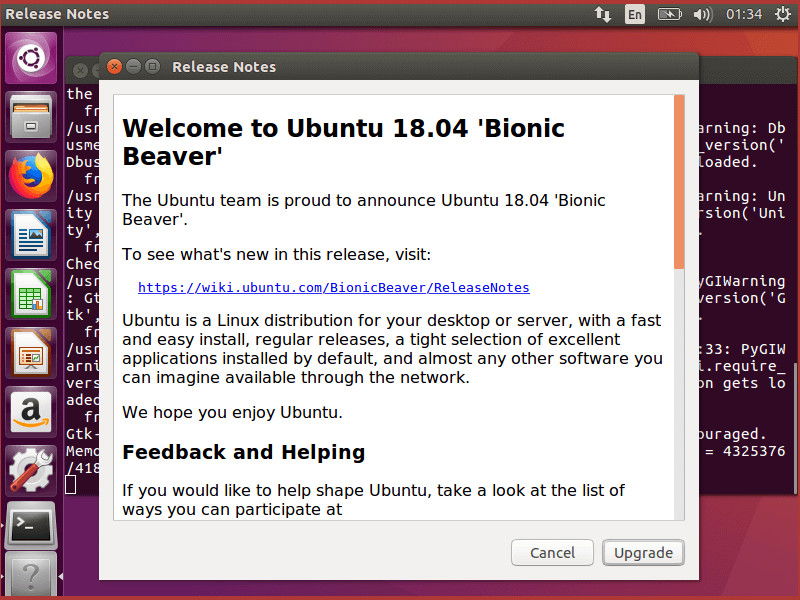
Task: Click the 'Welcome to Ubuntu 18.04' heading
Action: click(343, 142)
